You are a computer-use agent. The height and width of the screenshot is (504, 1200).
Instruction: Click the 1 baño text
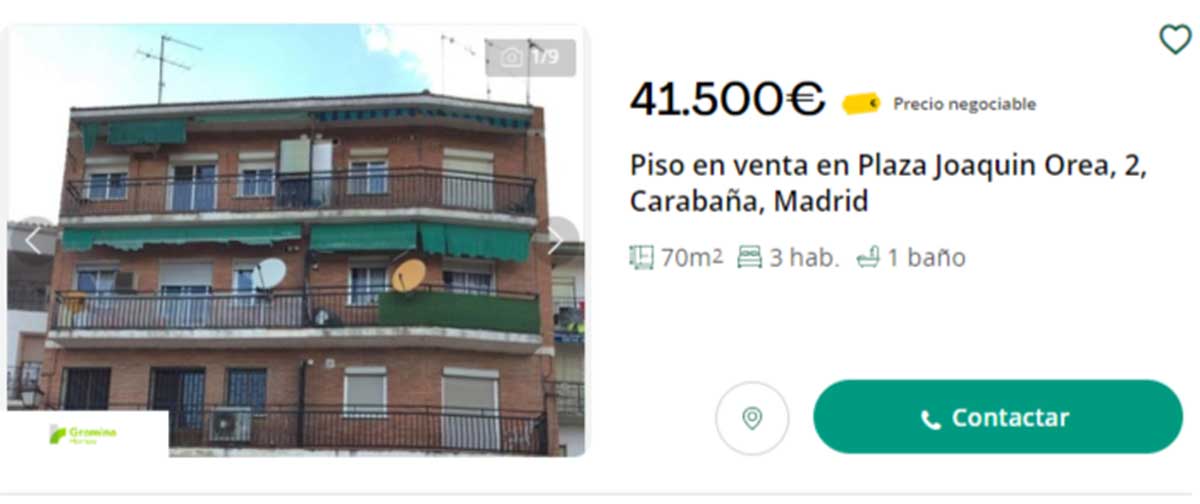[x=926, y=258]
